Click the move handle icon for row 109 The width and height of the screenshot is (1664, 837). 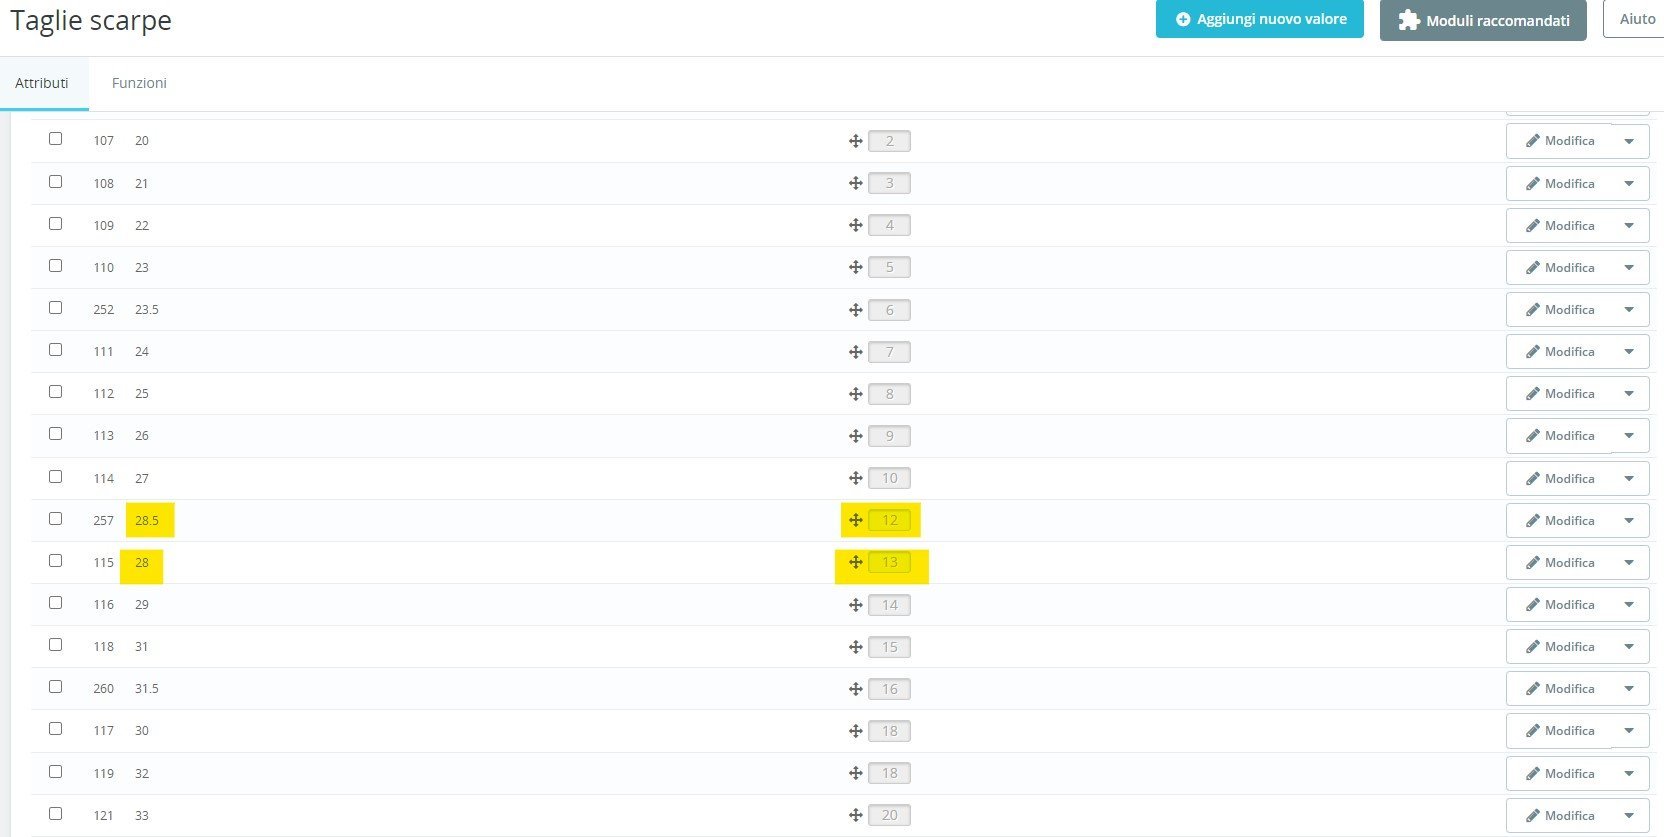855,225
